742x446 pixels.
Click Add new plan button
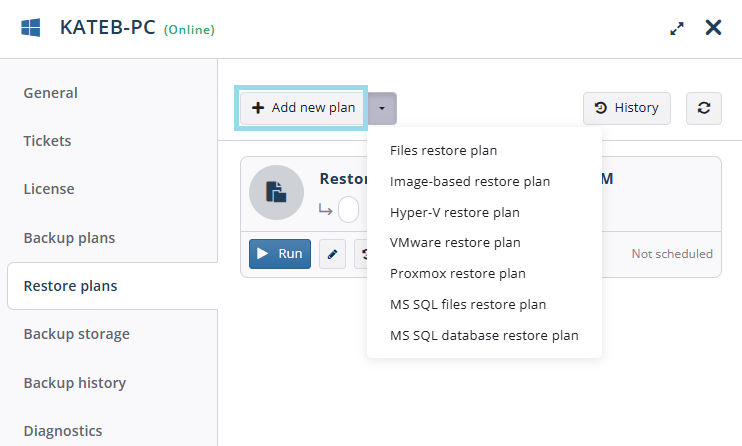301,108
